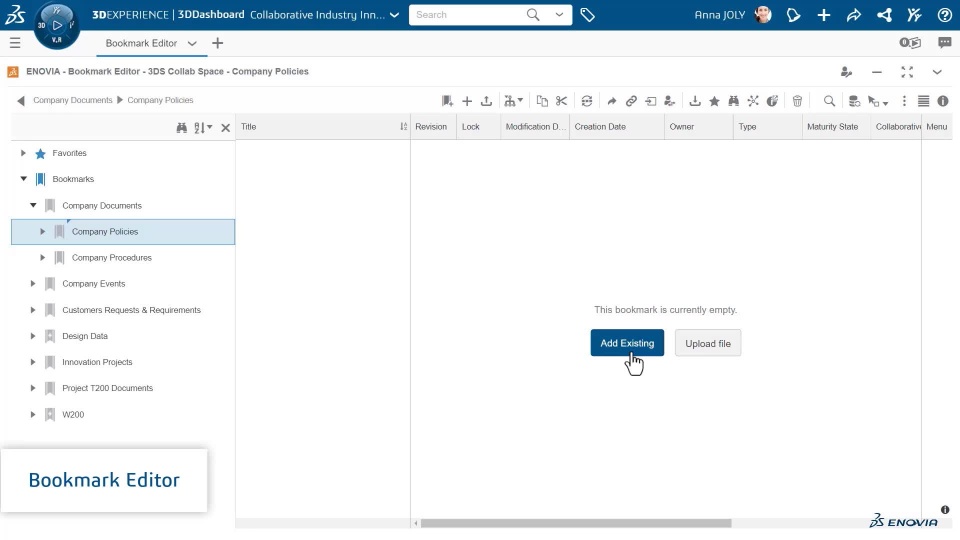Open the information panel icon in toolbar

943,101
